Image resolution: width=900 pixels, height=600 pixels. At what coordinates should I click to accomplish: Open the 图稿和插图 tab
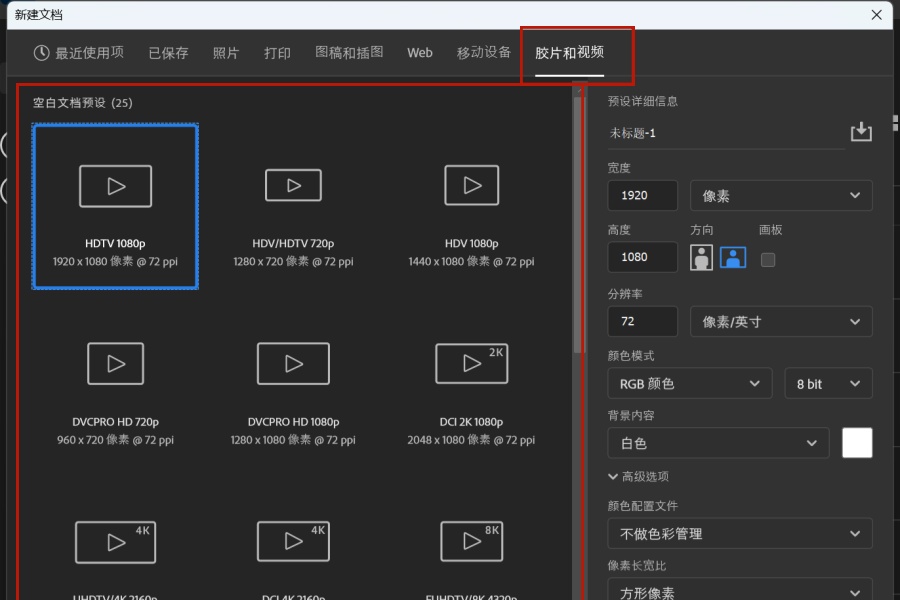click(349, 52)
